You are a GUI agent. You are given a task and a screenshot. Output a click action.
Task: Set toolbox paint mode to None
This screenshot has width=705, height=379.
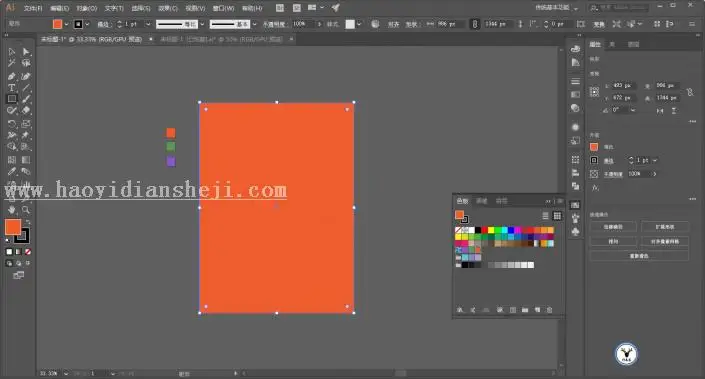coord(28,252)
